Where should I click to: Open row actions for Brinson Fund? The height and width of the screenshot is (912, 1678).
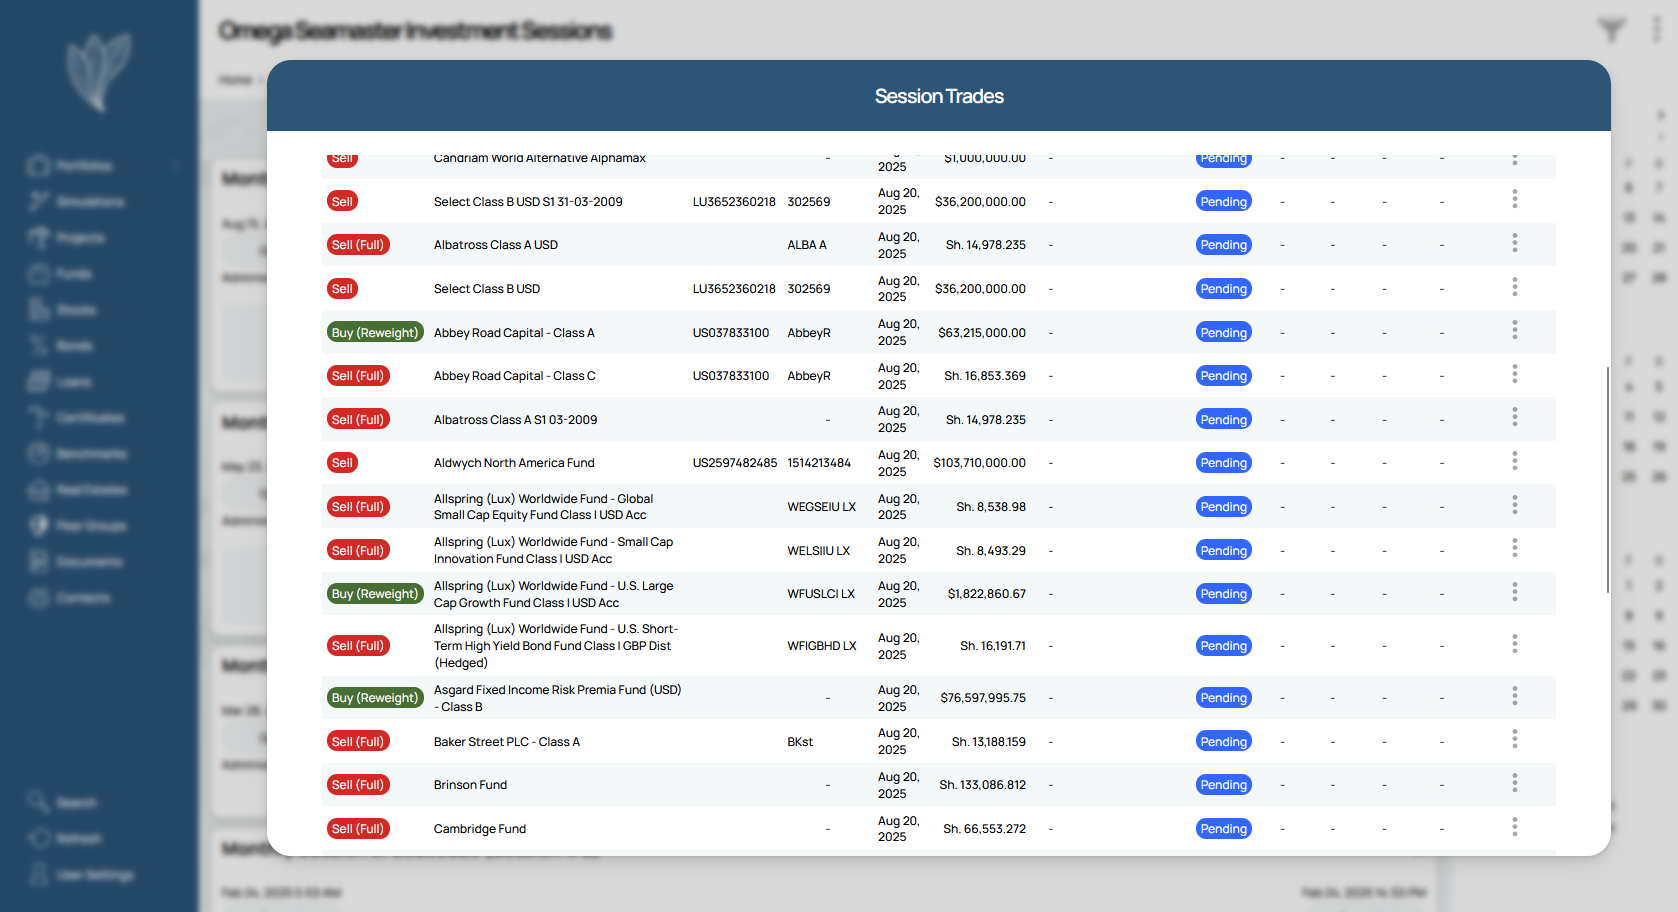pos(1514,783)
